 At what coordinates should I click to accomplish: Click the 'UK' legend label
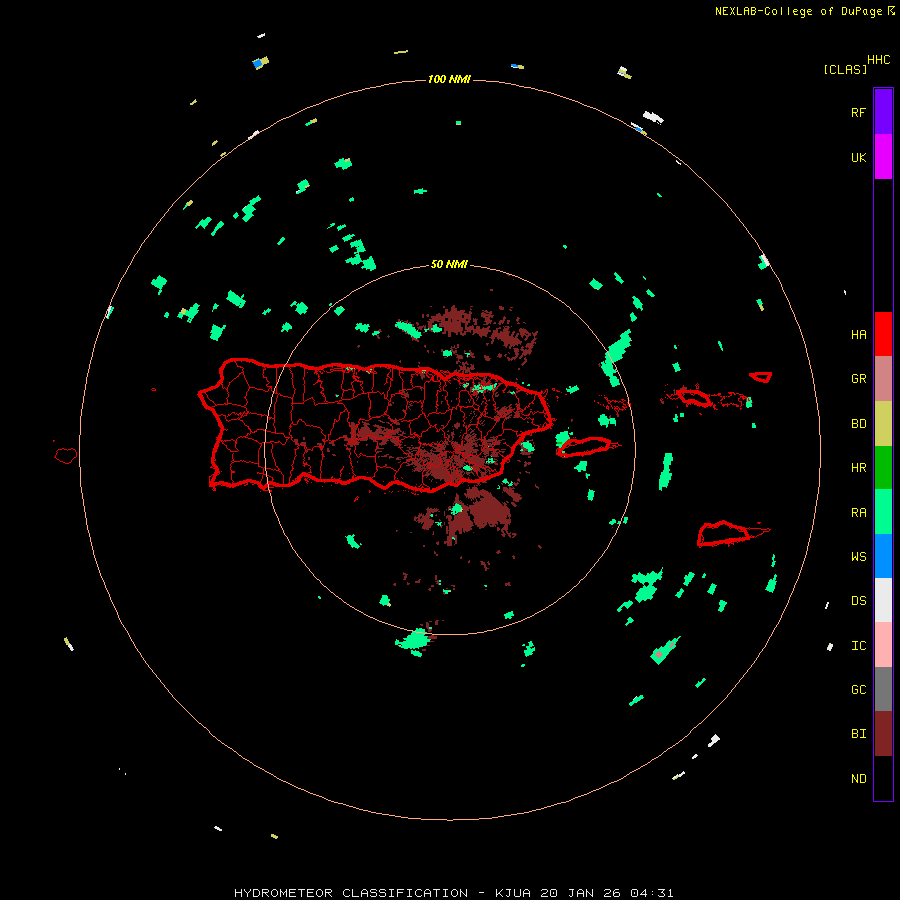(x=858, y=158)
